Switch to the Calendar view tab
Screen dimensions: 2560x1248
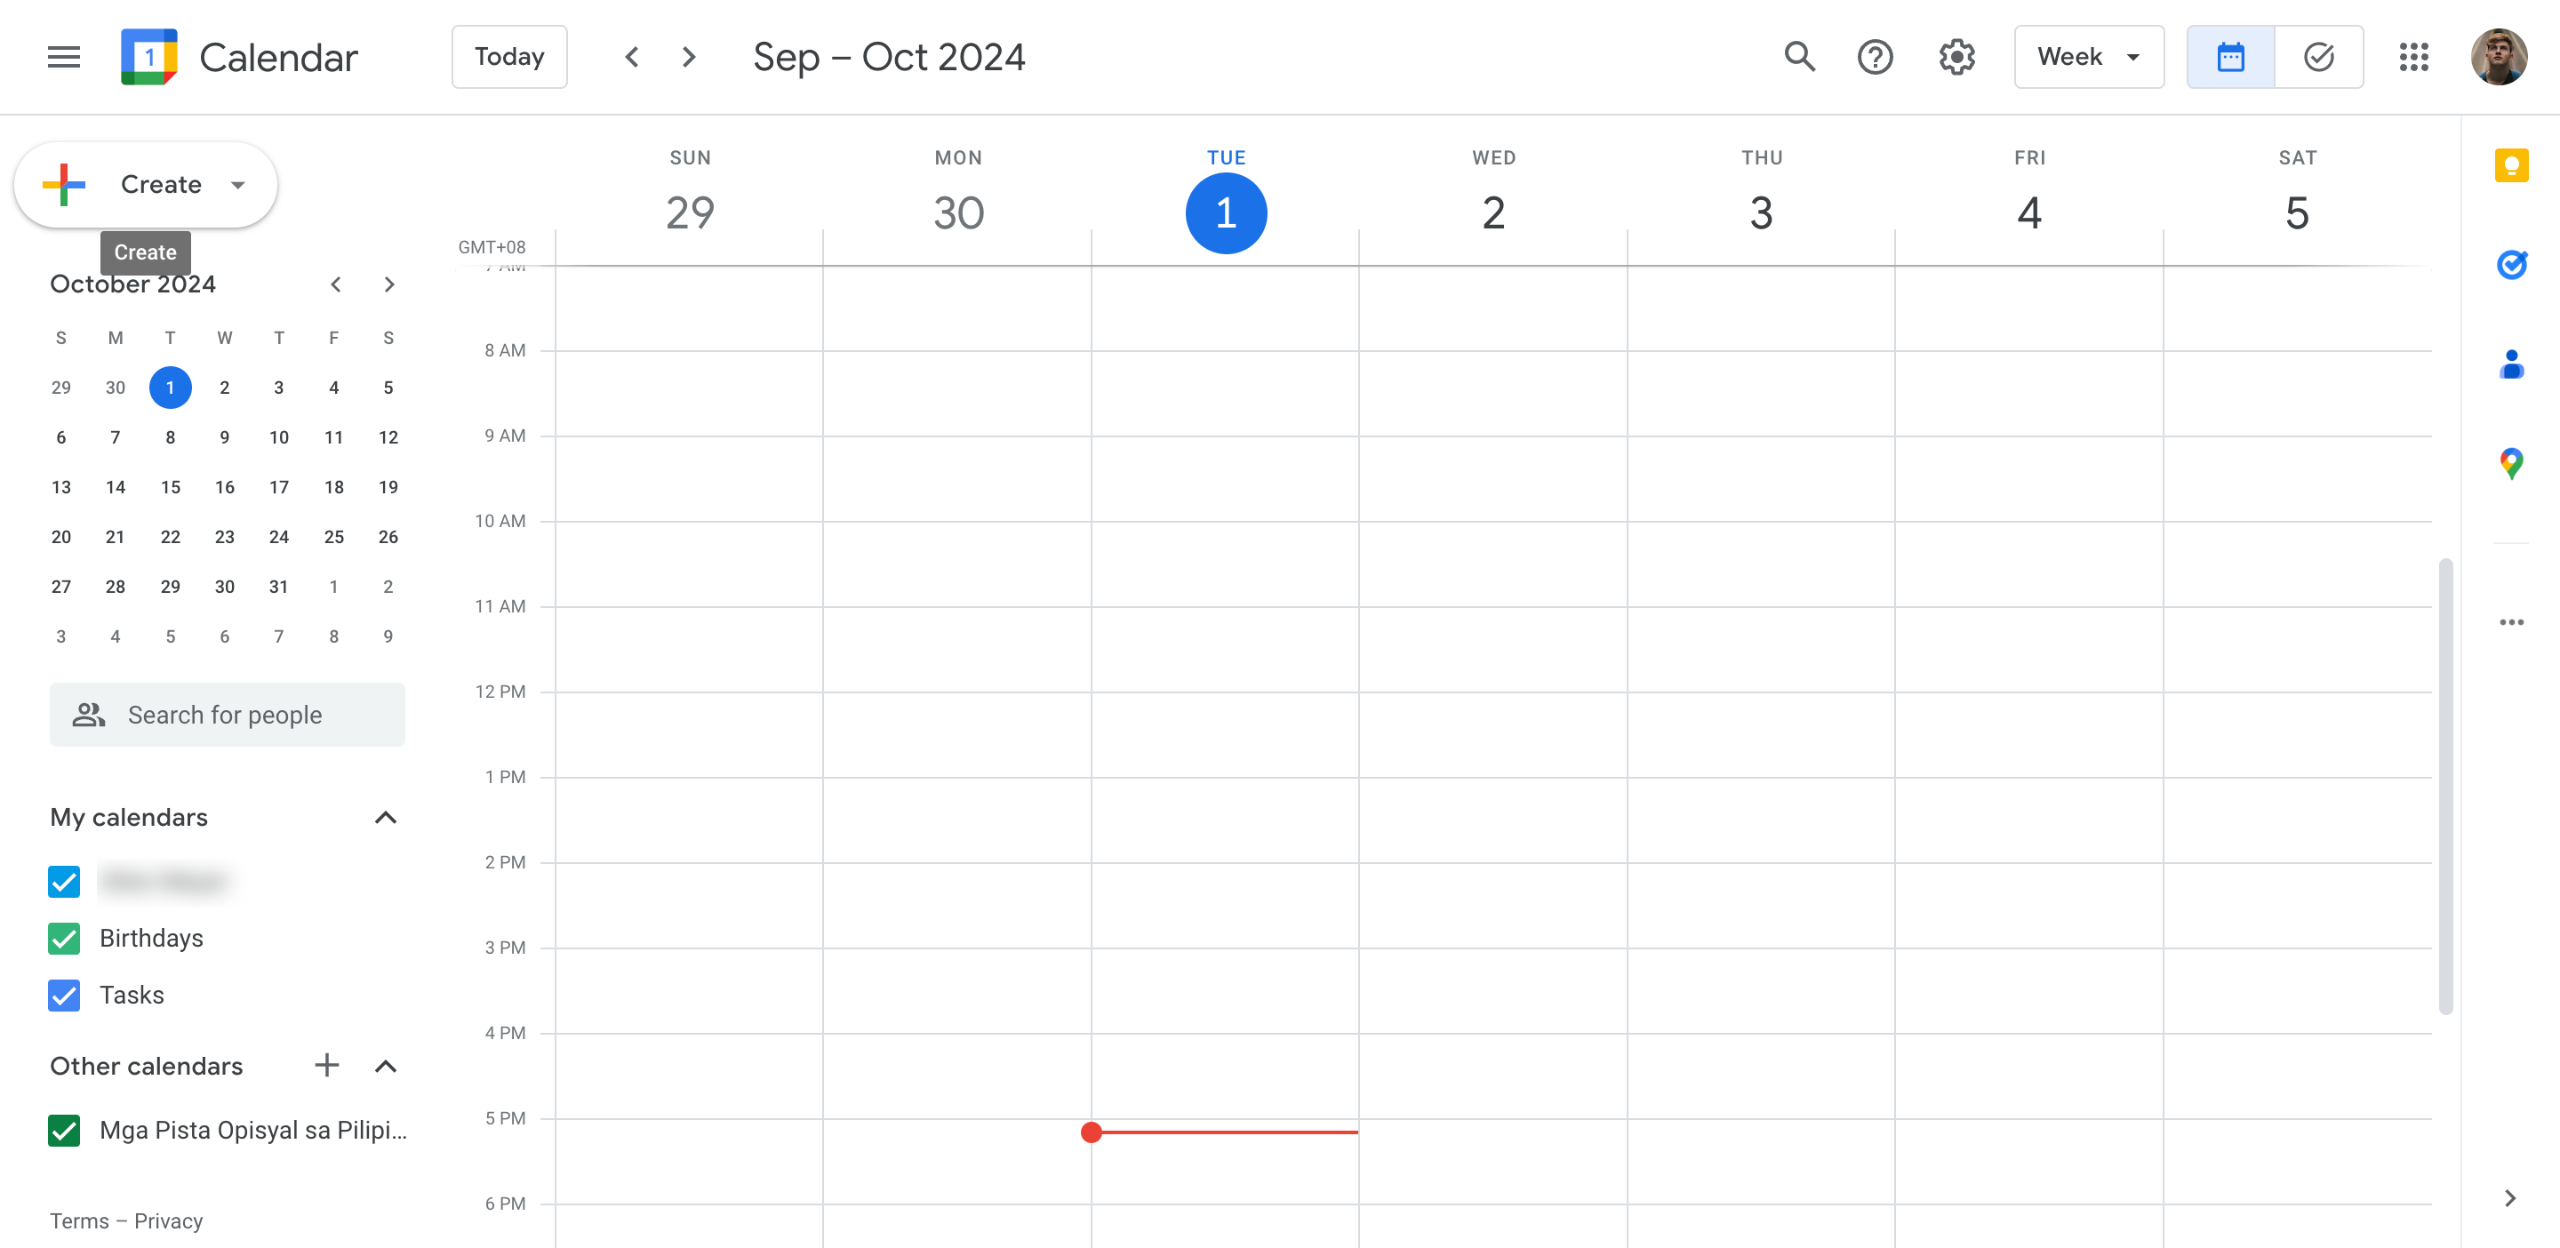[x=2230, y=57]
